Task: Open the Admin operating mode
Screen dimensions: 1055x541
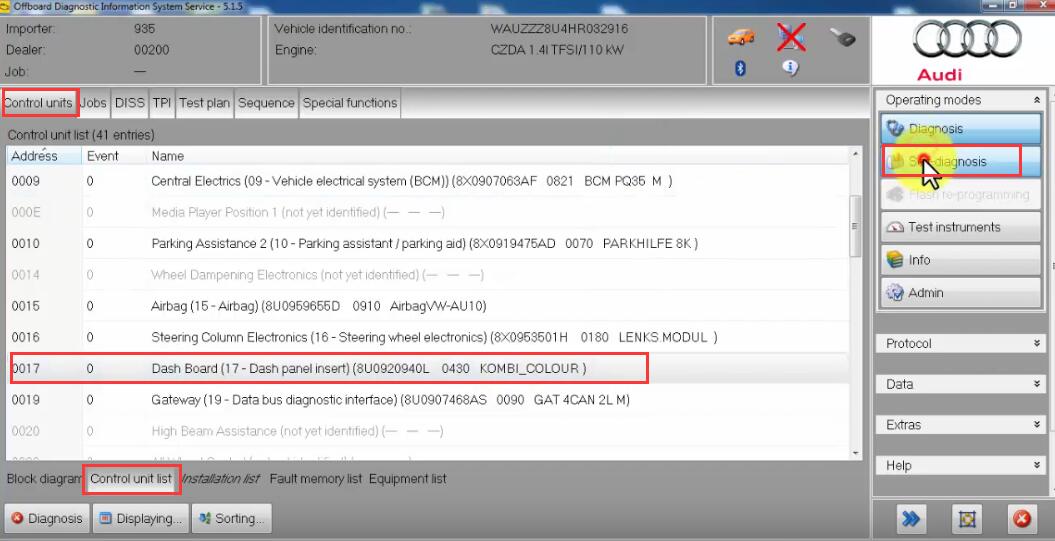Action: 961,293
